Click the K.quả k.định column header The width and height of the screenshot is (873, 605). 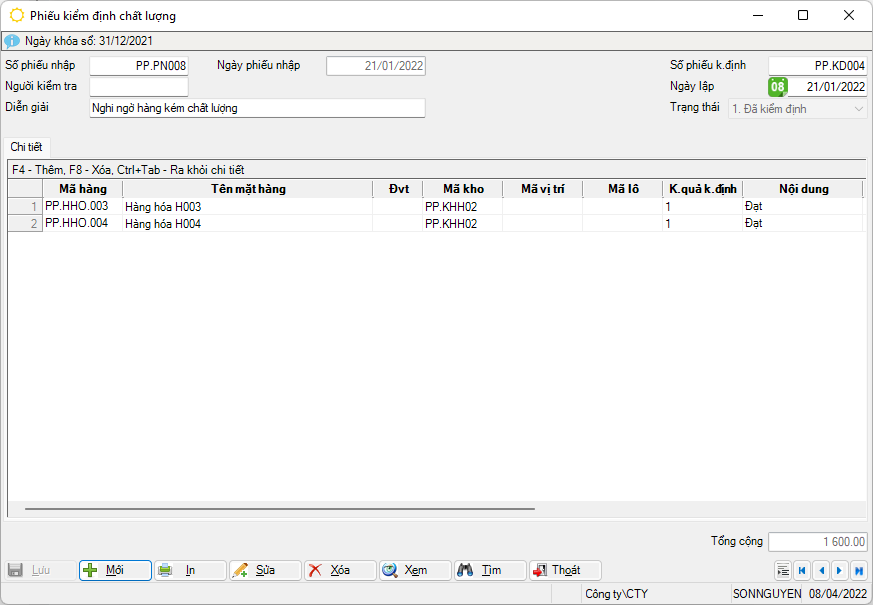pyautogui.click(x=702, y=189)
